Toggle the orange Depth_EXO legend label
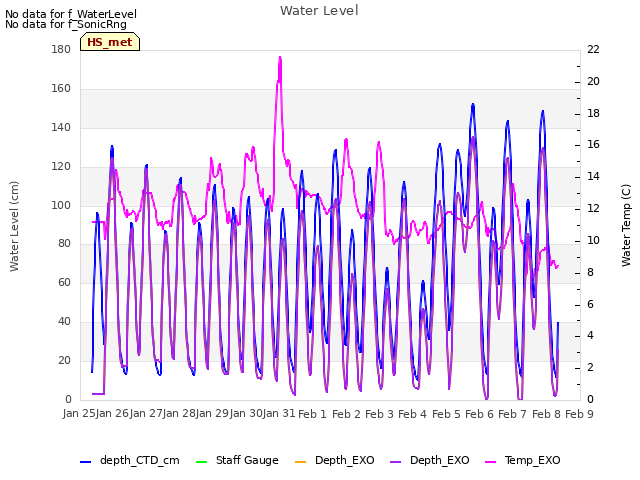 (344, 460)
